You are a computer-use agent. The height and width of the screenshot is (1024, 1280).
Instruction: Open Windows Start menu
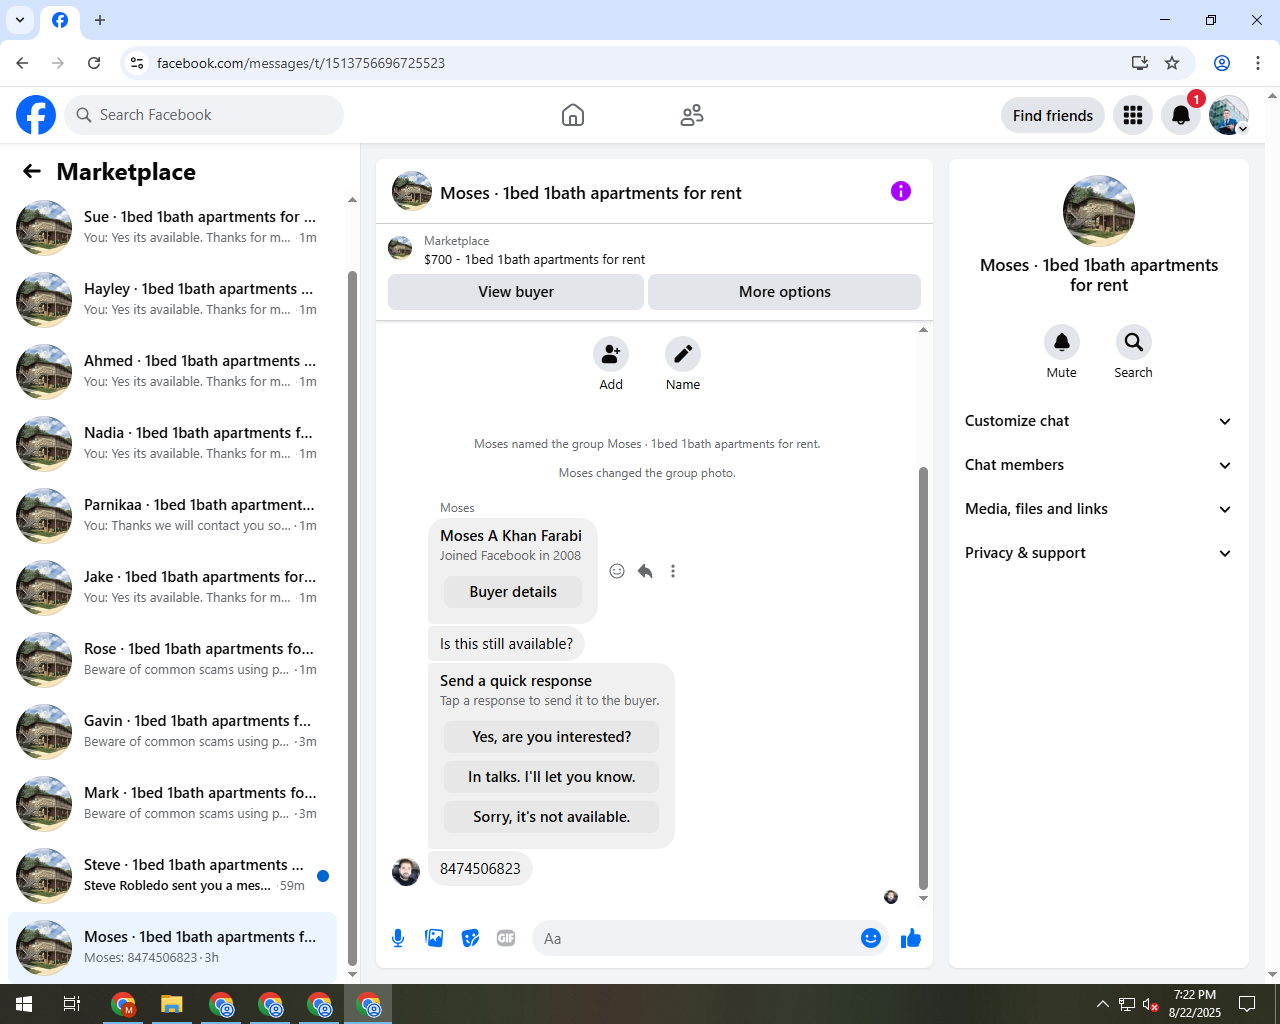point(24,1004)
